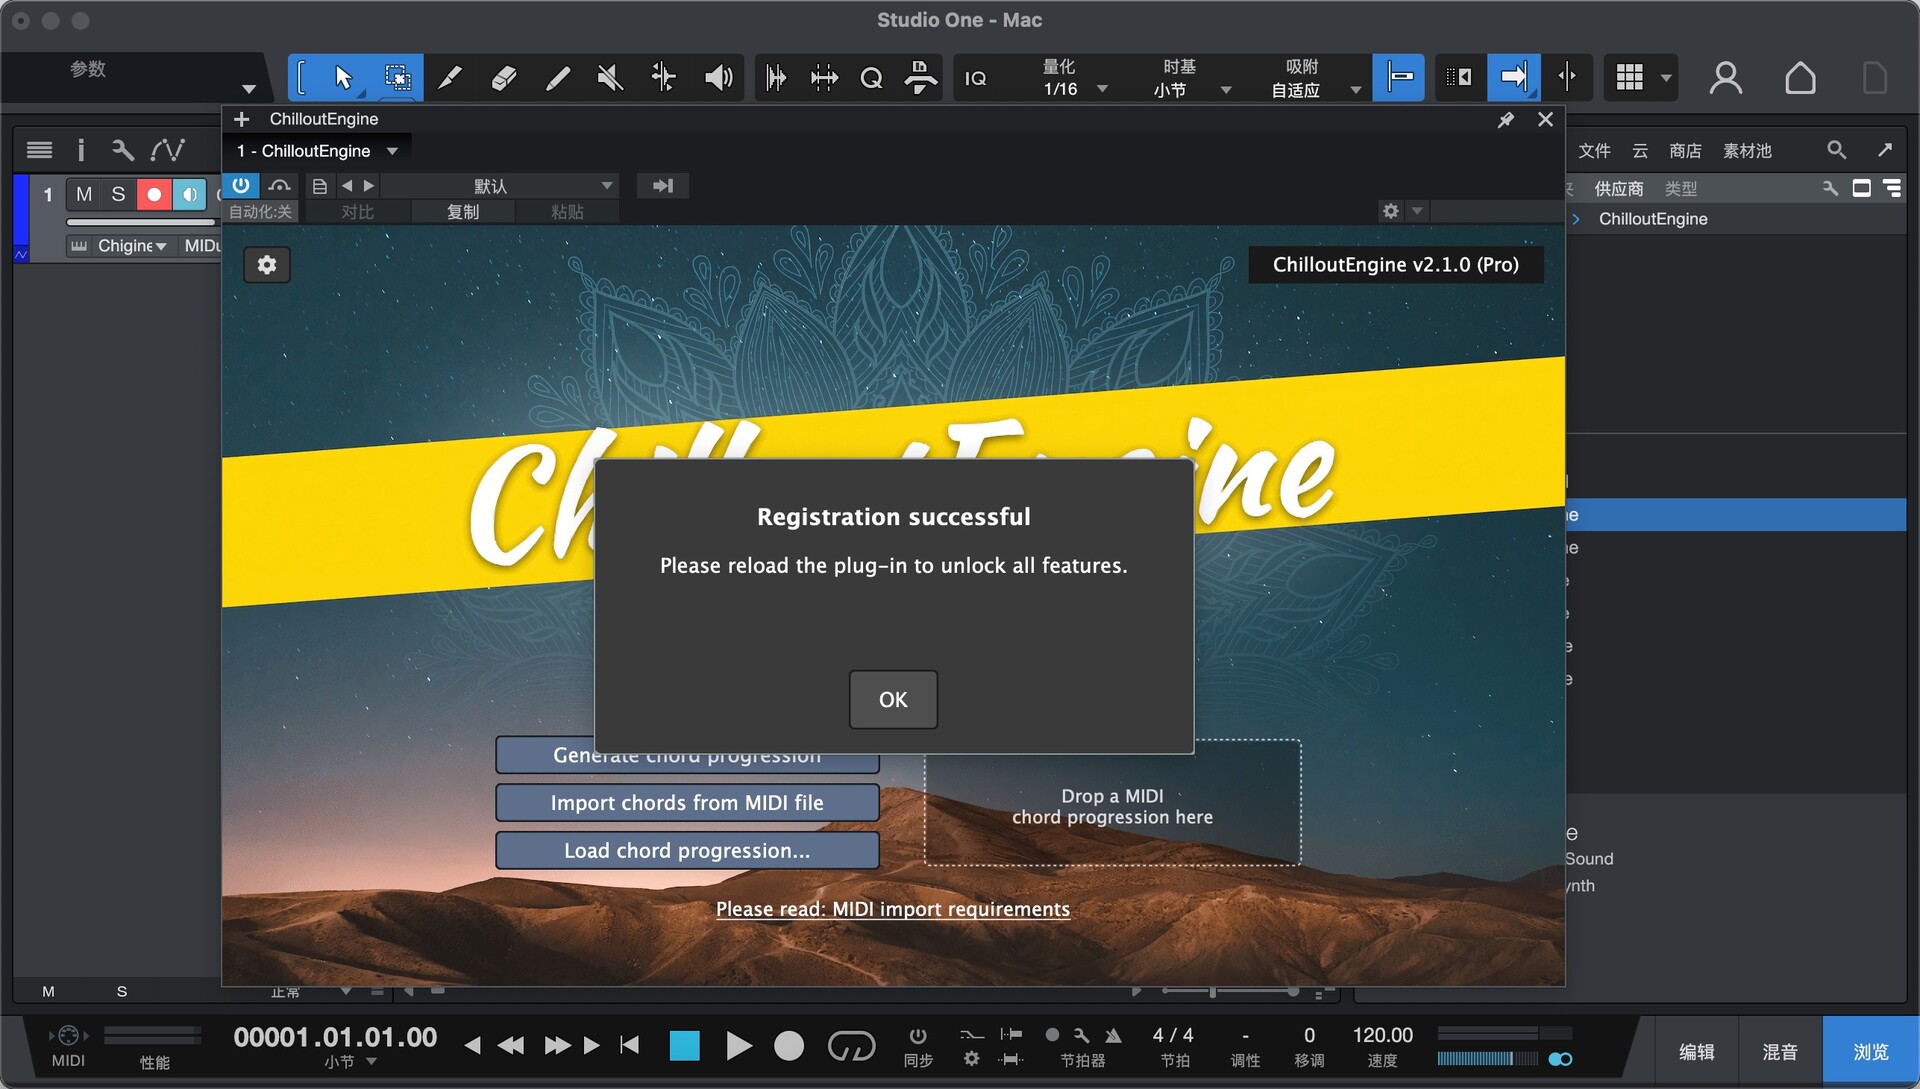The width and height of the screenshot is (1920, 1089).
Task: Select the Paint (pencil) tool
Action: pos(558,77)
